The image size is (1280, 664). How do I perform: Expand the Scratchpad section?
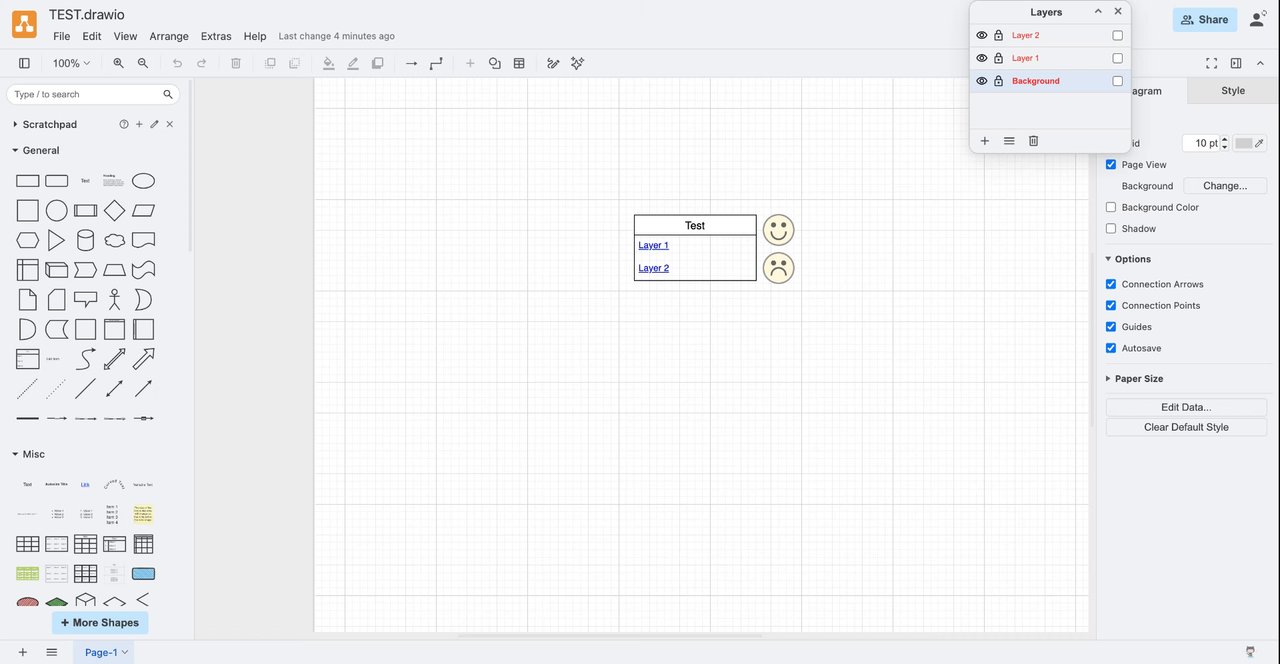pos(15,124)
